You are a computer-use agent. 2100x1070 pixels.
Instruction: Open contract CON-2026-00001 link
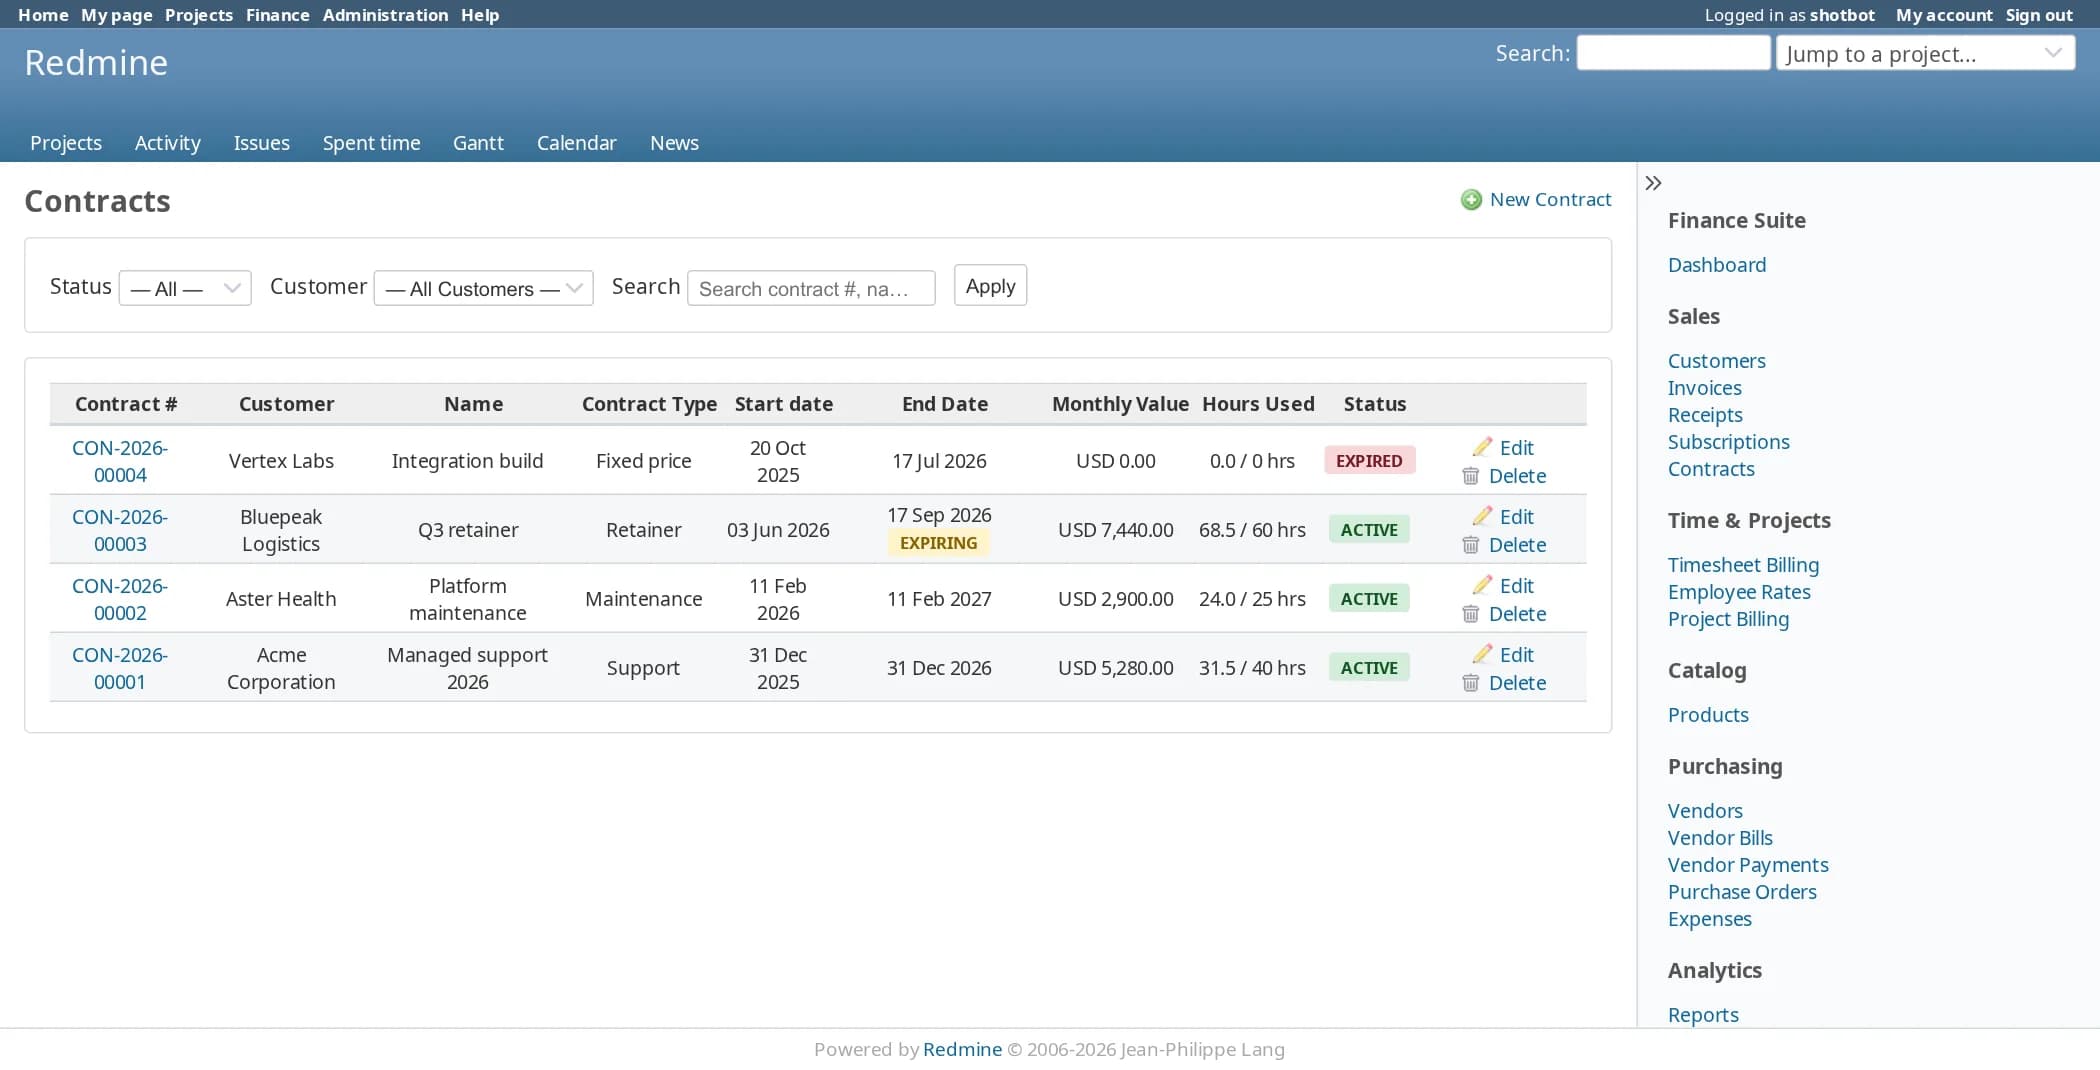[120, 668]
